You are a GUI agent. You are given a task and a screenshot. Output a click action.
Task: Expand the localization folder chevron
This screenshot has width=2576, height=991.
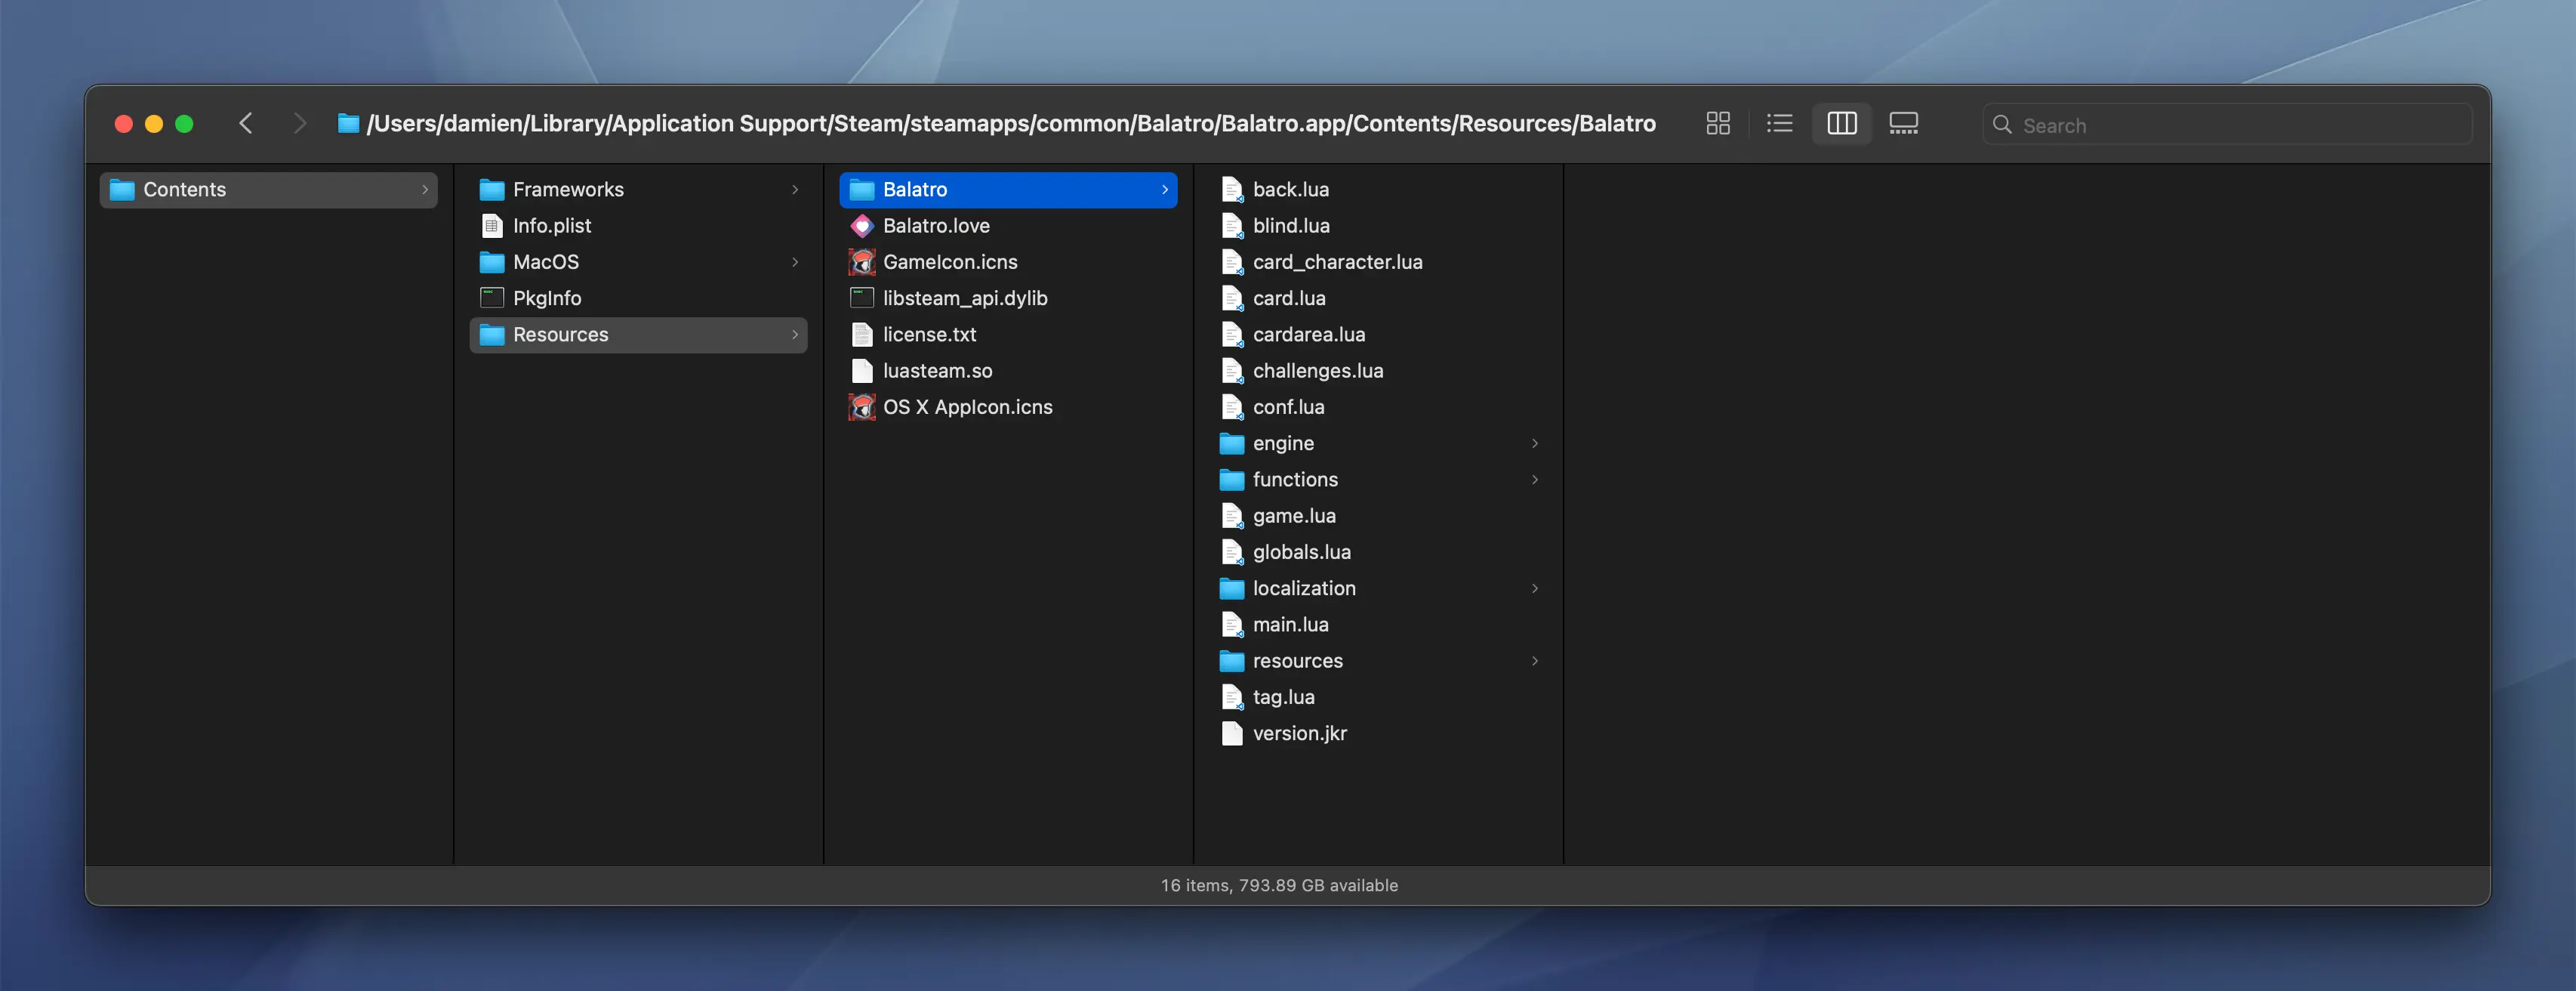coord(1535,588)
